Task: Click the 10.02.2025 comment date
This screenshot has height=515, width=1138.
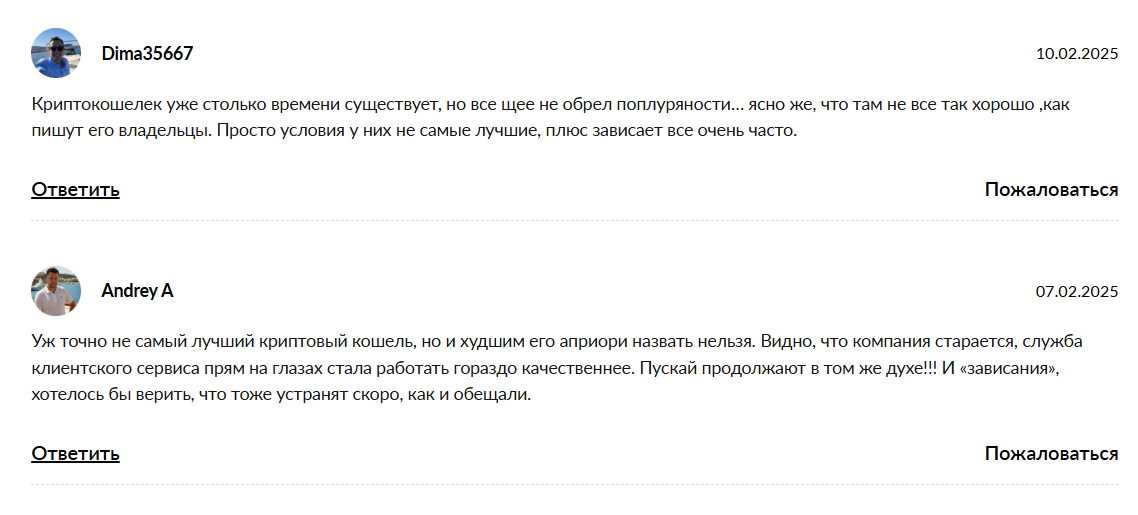Action: (x=1076, y=54)
